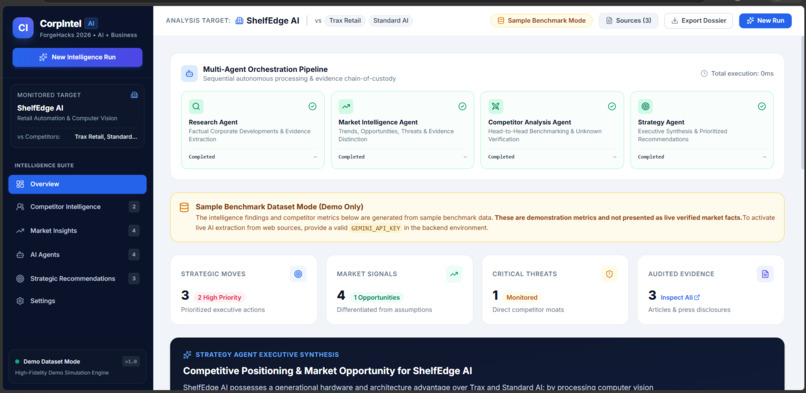This screenshot has width=806, height=393.
Task: Open the Overview menu item
Action: point(77,184)
